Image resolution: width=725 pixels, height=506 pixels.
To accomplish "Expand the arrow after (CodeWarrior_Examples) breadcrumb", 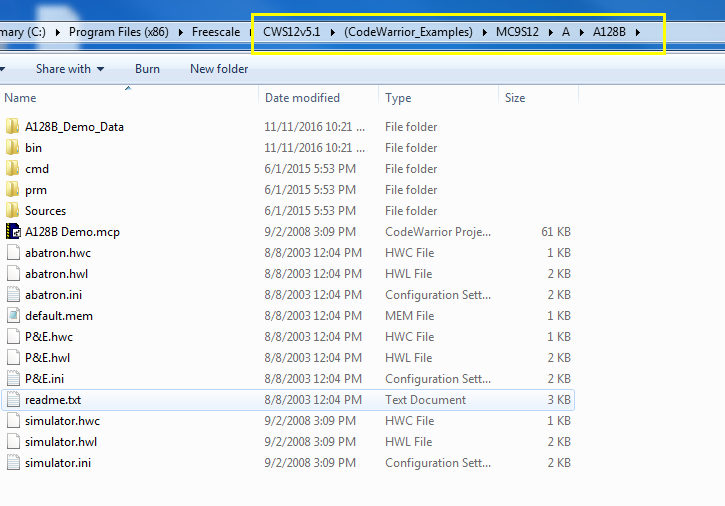I will (x=485, y=32).
